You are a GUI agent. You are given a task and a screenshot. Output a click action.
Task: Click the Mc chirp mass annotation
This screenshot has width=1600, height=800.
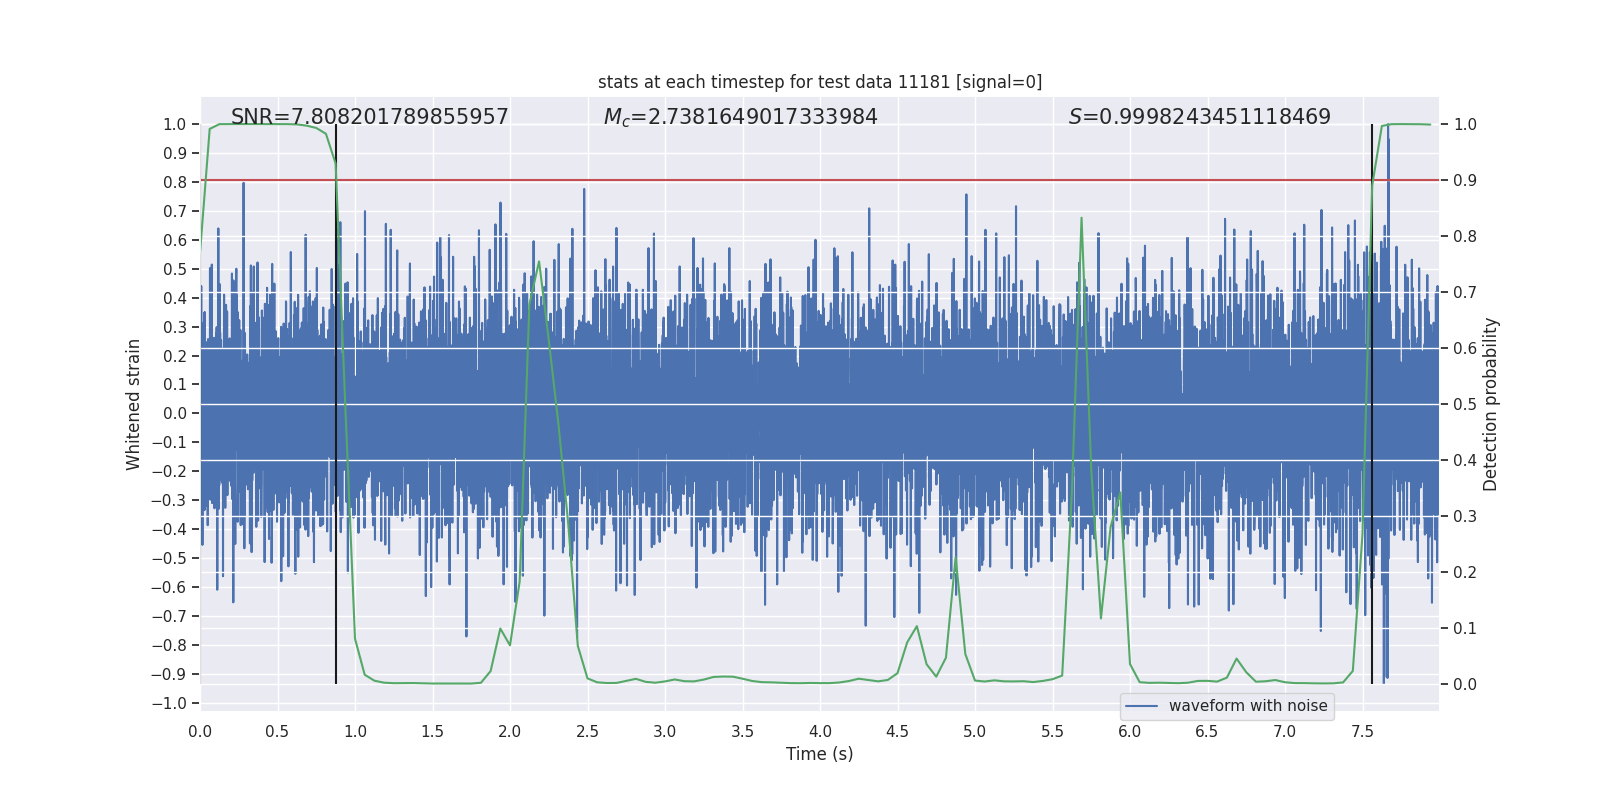tap(740, 117)
